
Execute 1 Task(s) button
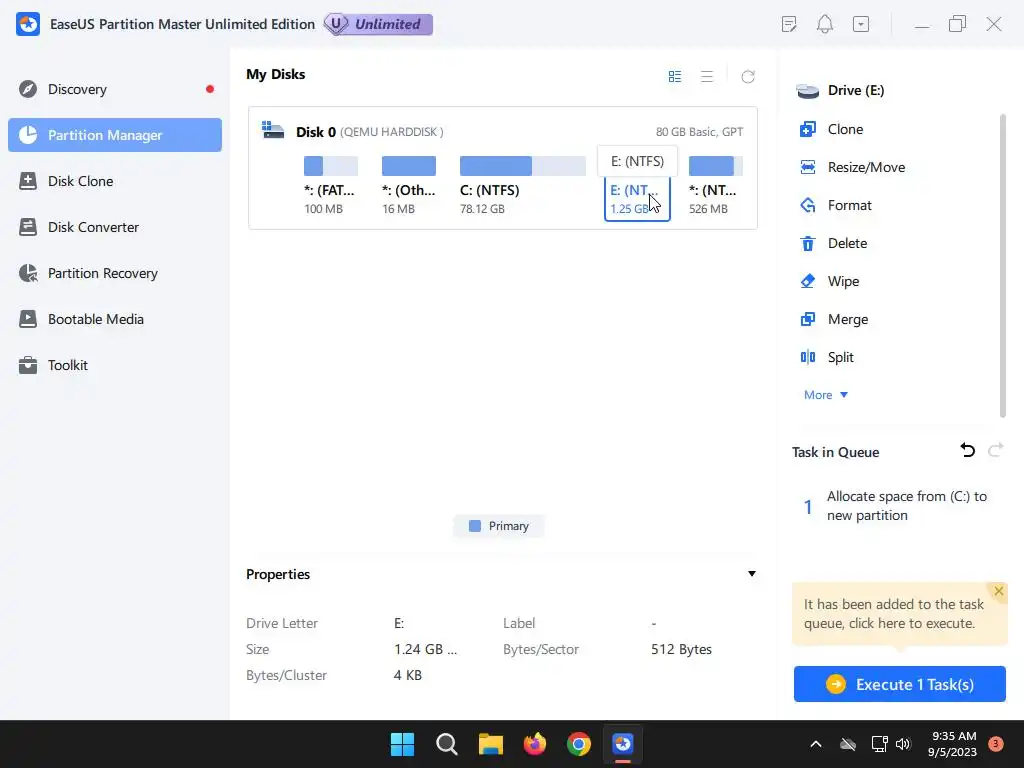(899, 684)
